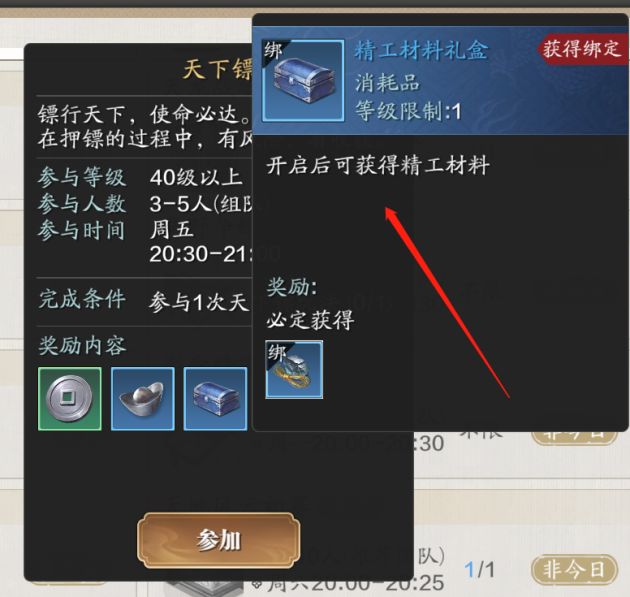Click the 开启后可获得精工材料 description
Image resolution: width=630 pixels, height=597 pixels.
378,165
